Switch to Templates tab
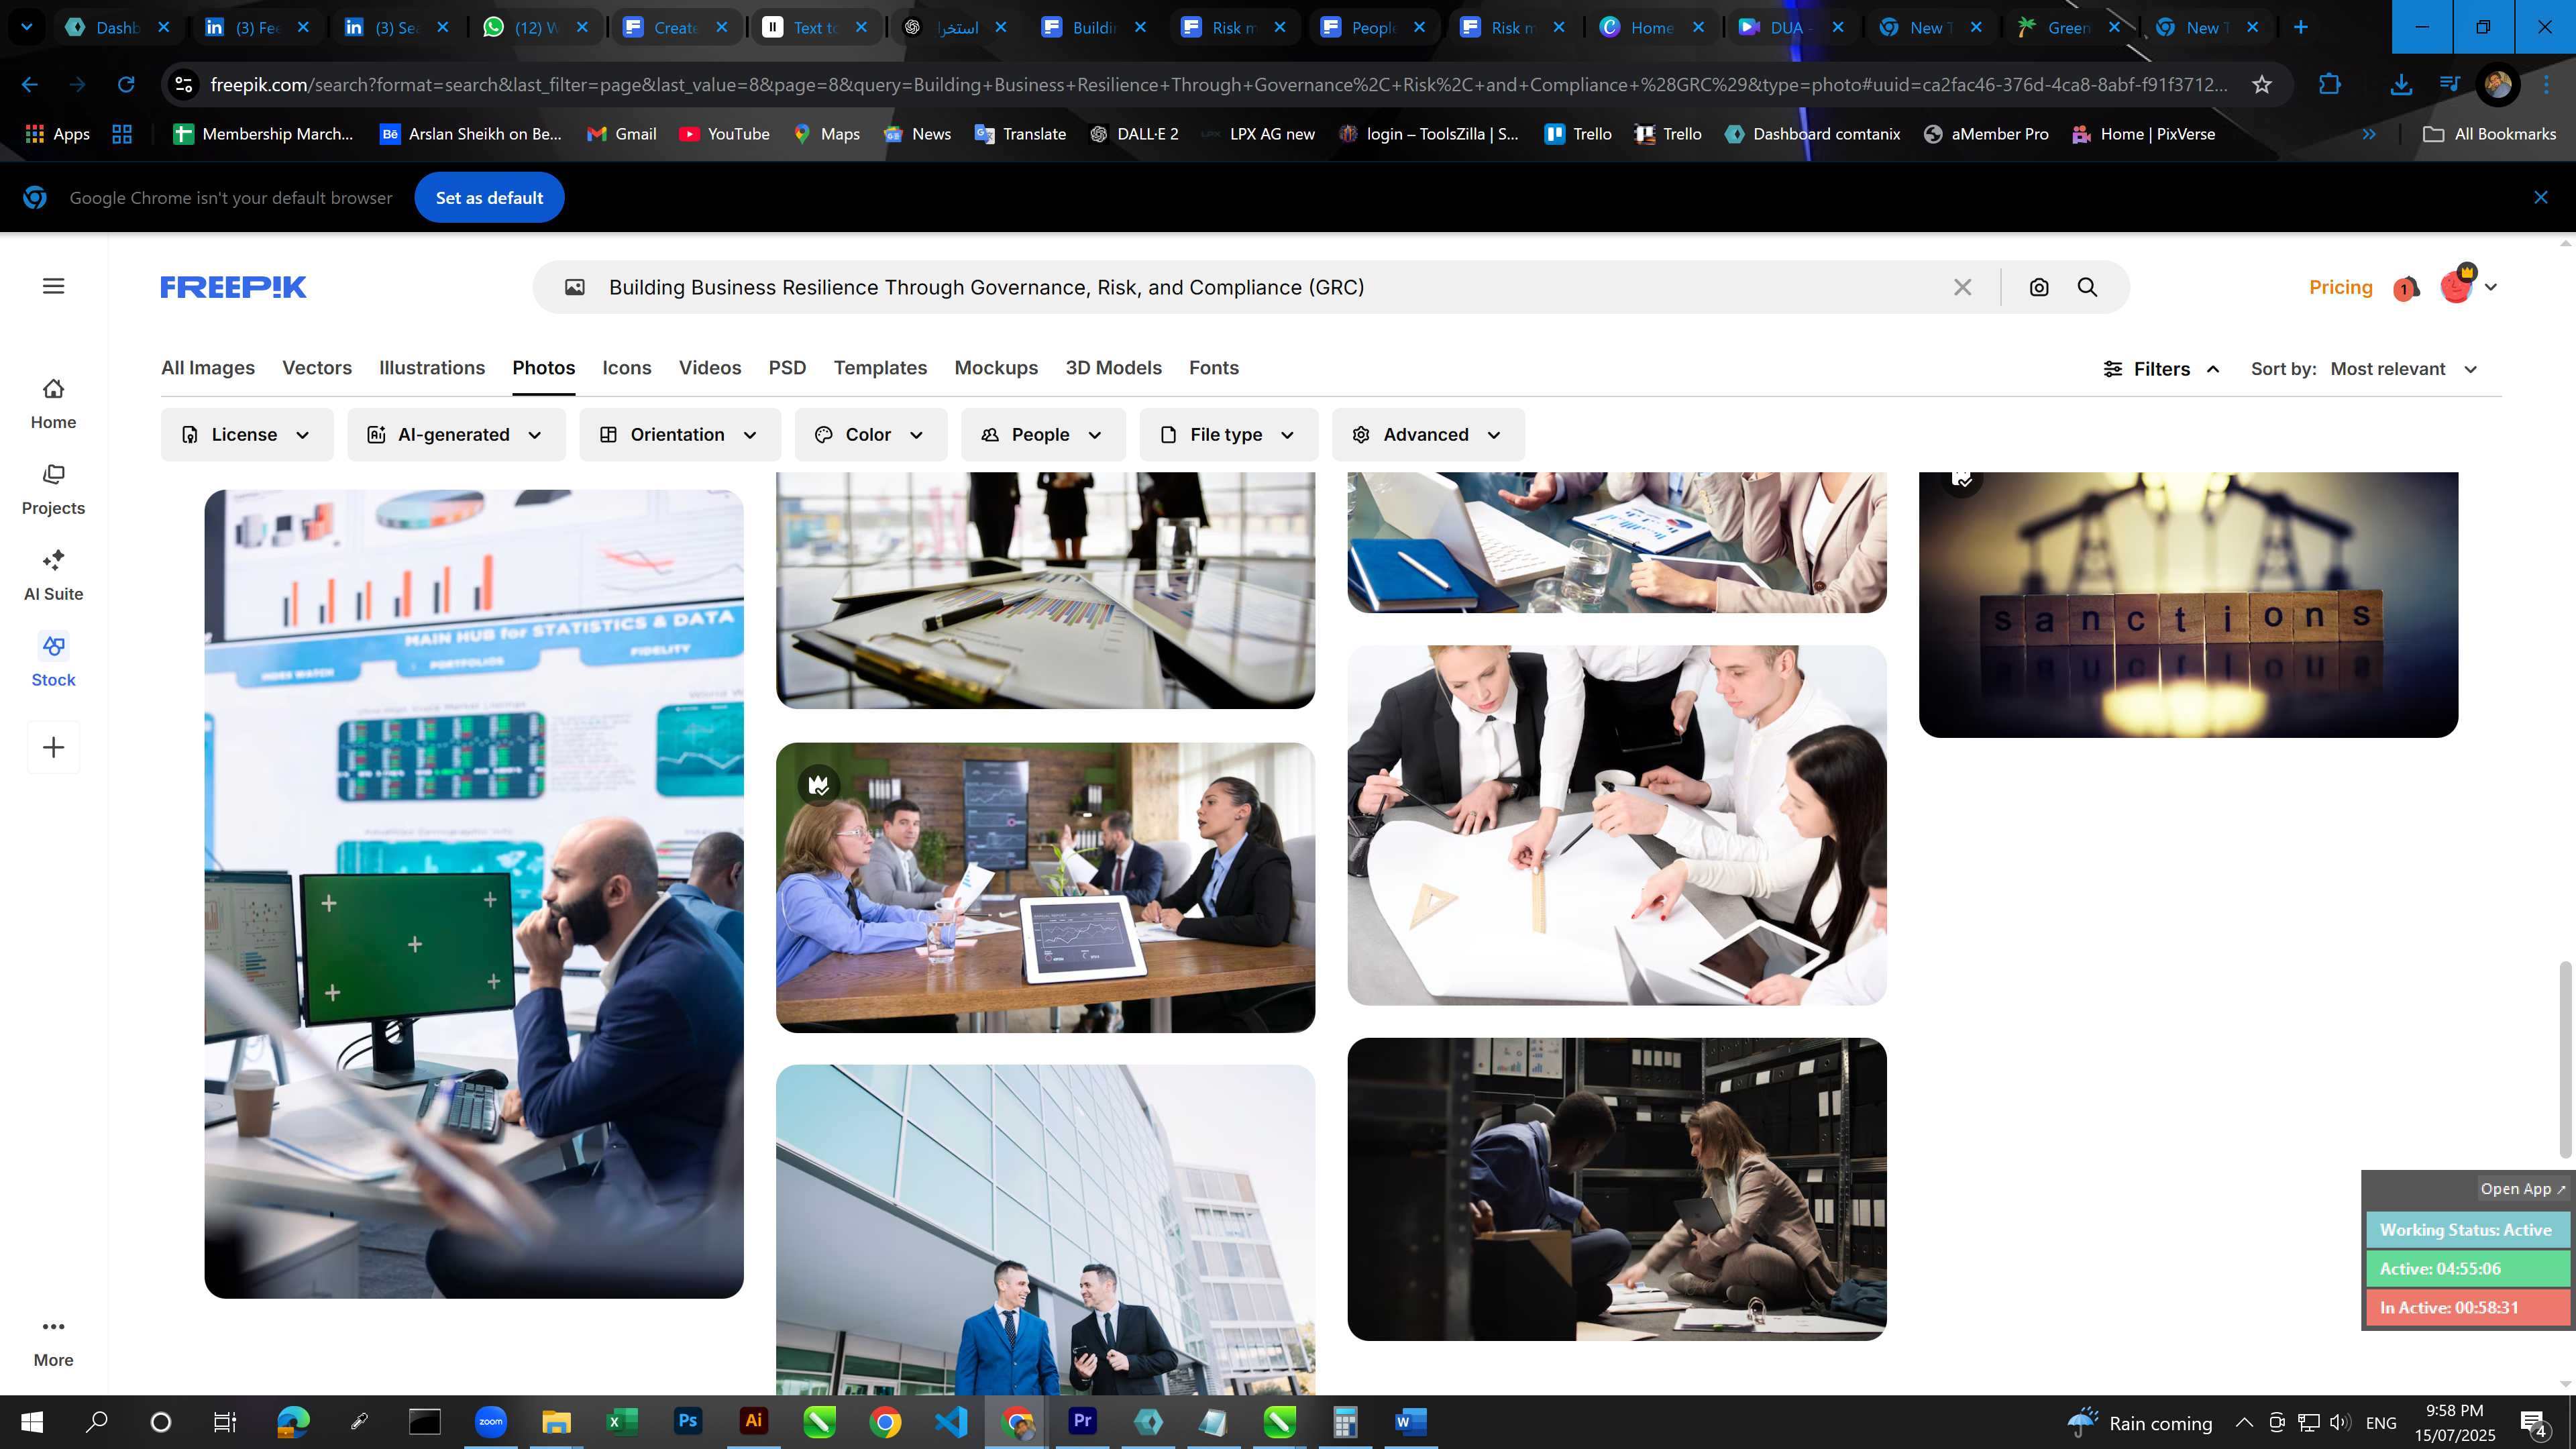 [880, 368]
